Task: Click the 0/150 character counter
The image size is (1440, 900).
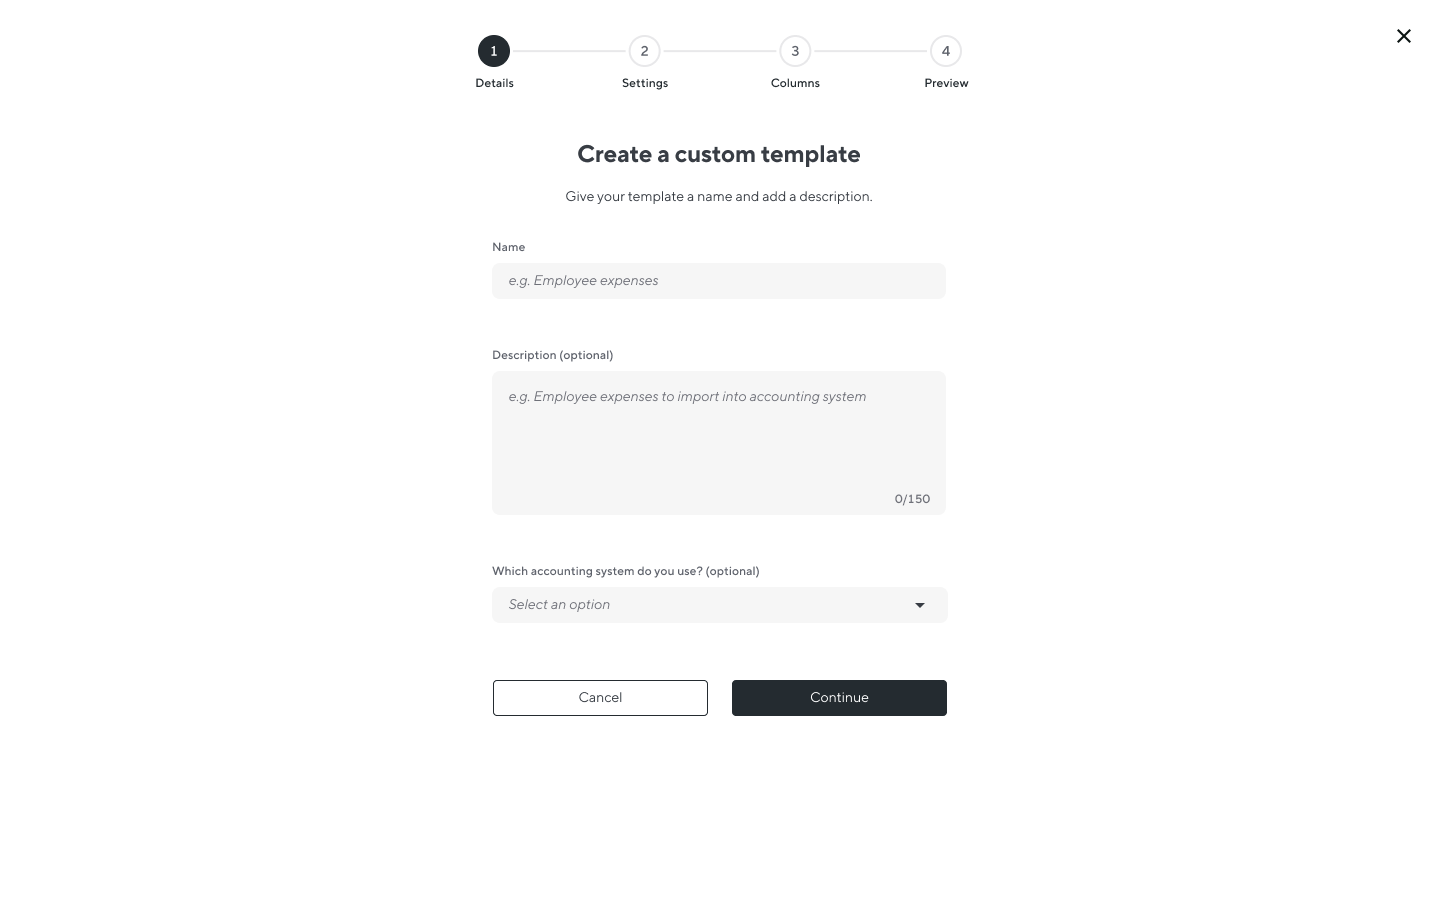Action: [x=912, y=499]
